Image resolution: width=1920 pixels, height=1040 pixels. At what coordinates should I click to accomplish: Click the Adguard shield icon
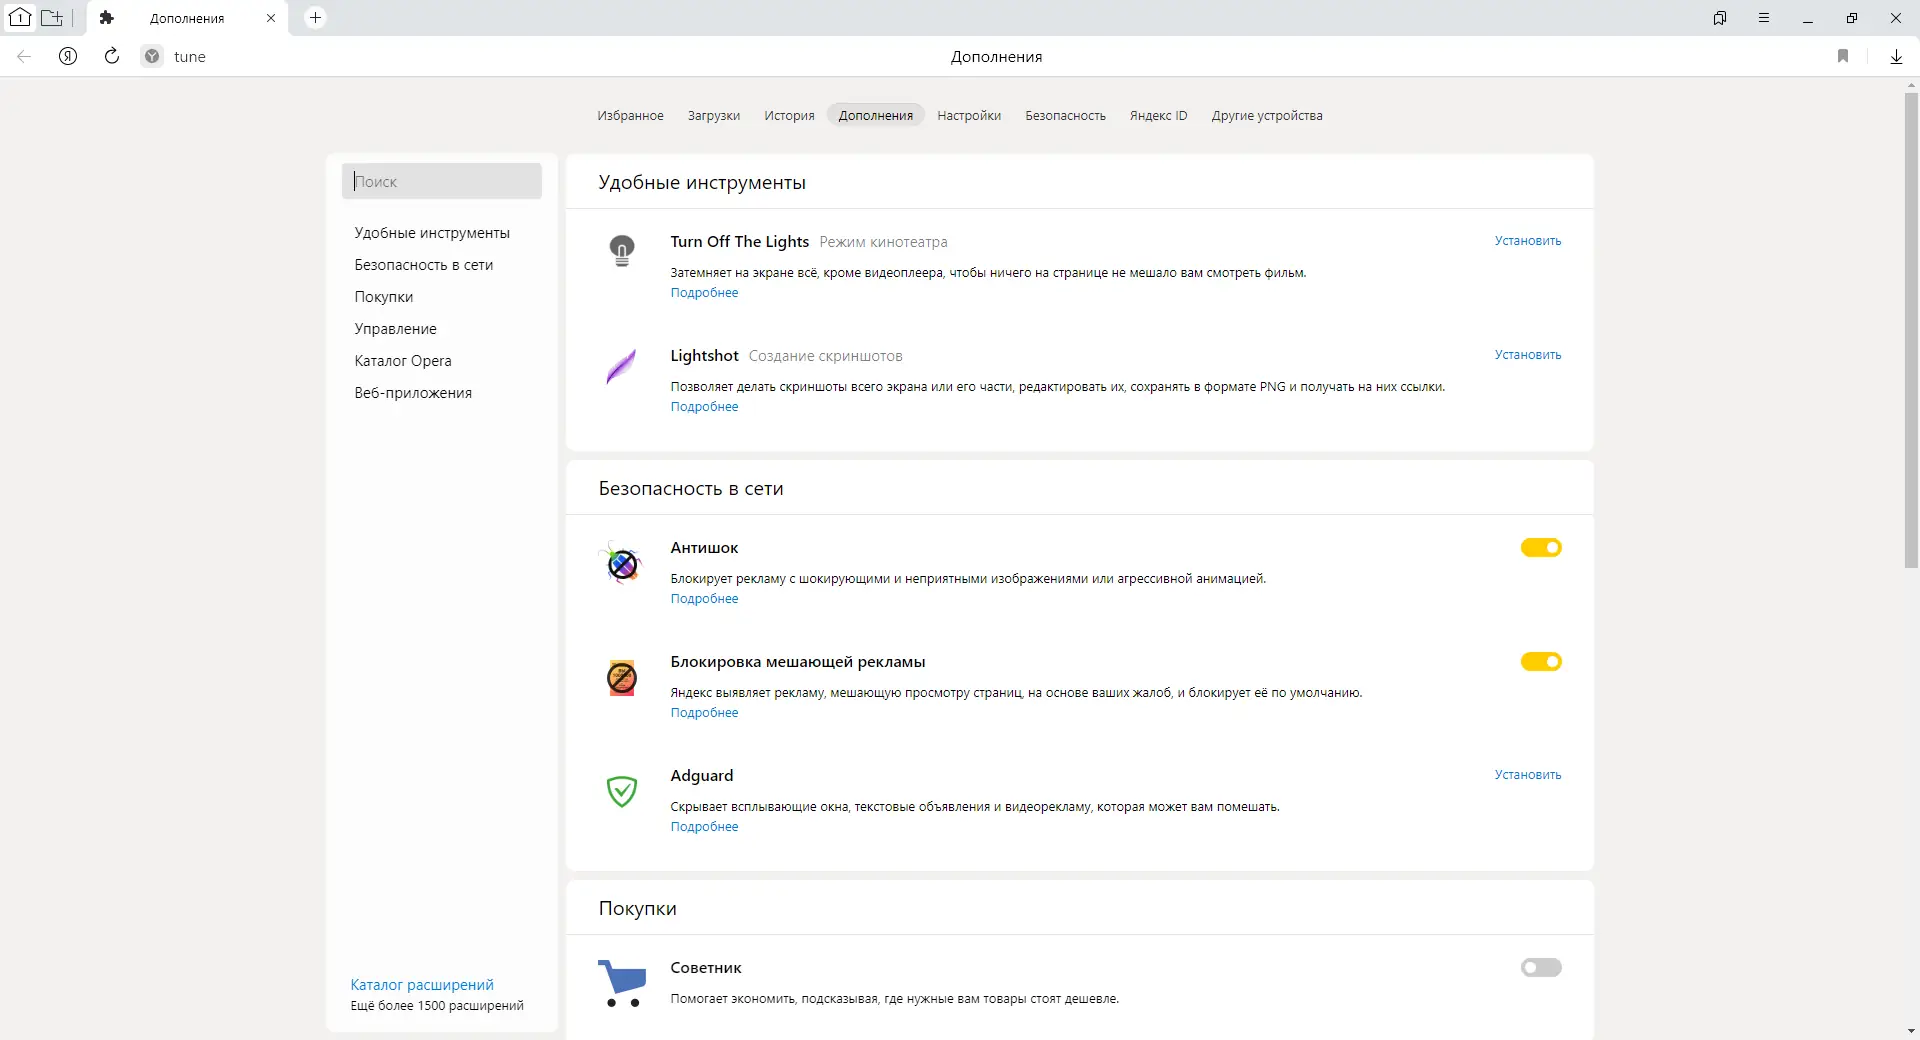622,791
